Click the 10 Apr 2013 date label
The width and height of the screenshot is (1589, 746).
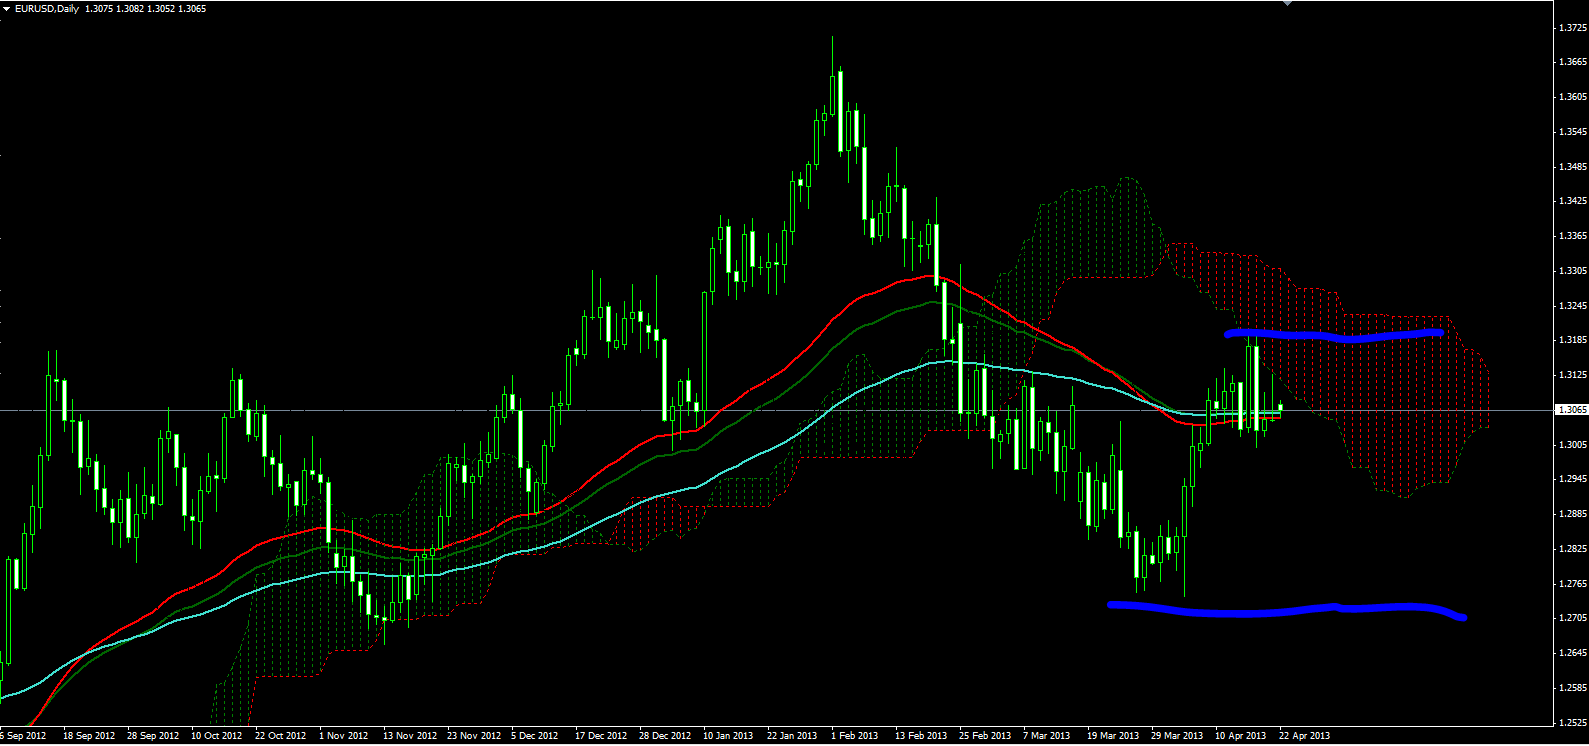click(x=1241, y=736)
